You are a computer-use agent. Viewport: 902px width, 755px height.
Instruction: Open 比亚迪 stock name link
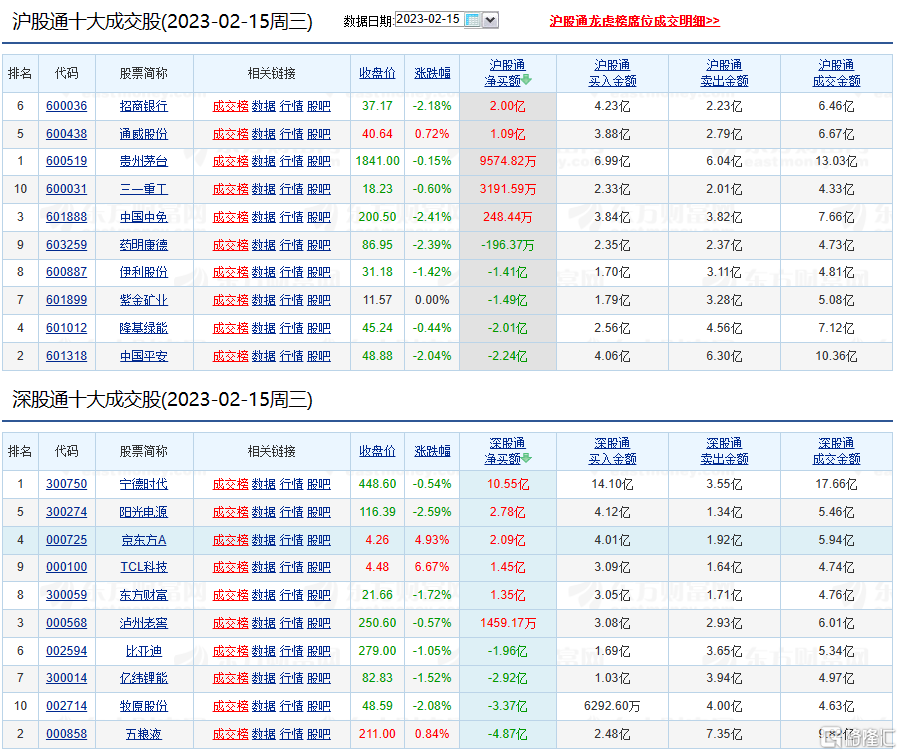pyautogui.click(x=144, y=651)
